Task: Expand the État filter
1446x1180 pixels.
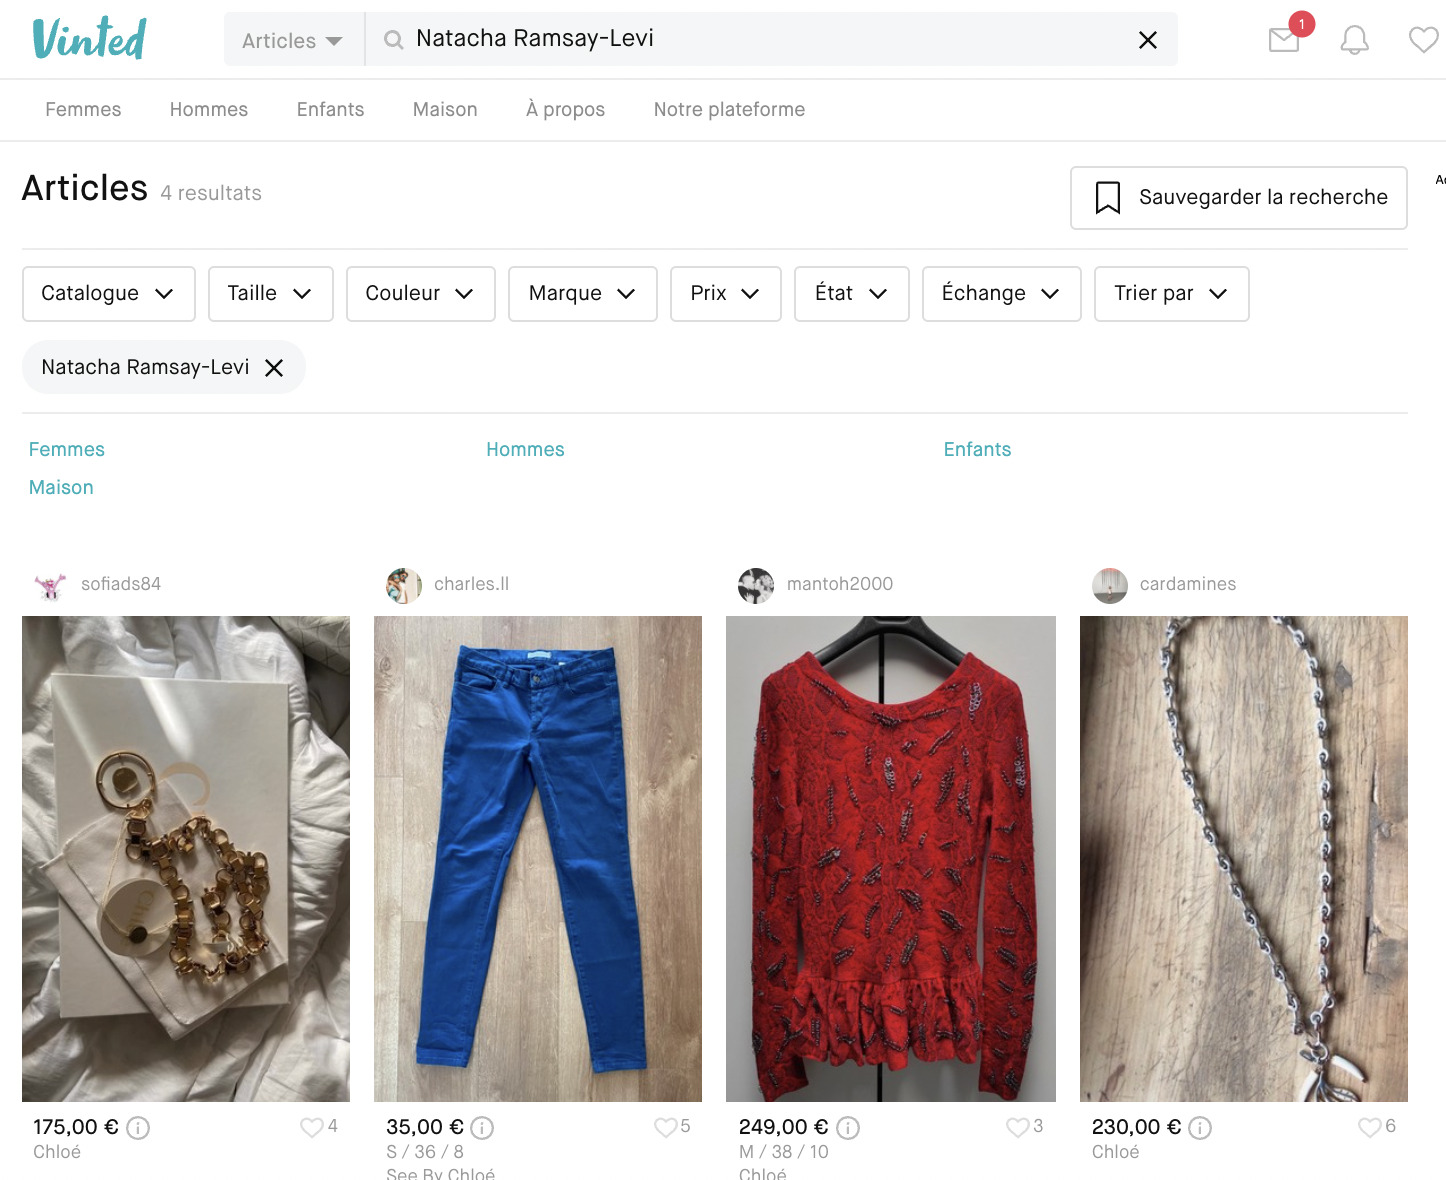Action: [851, 294]
